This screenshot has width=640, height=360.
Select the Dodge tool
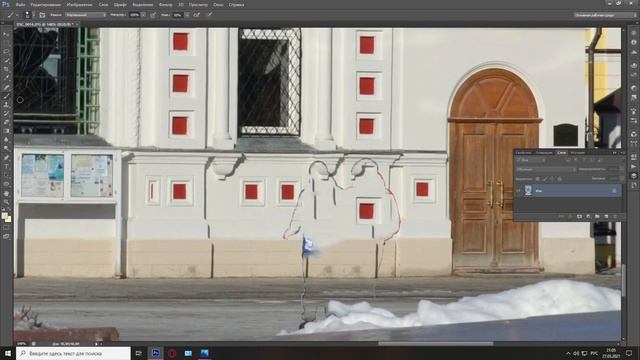point(6,148)
